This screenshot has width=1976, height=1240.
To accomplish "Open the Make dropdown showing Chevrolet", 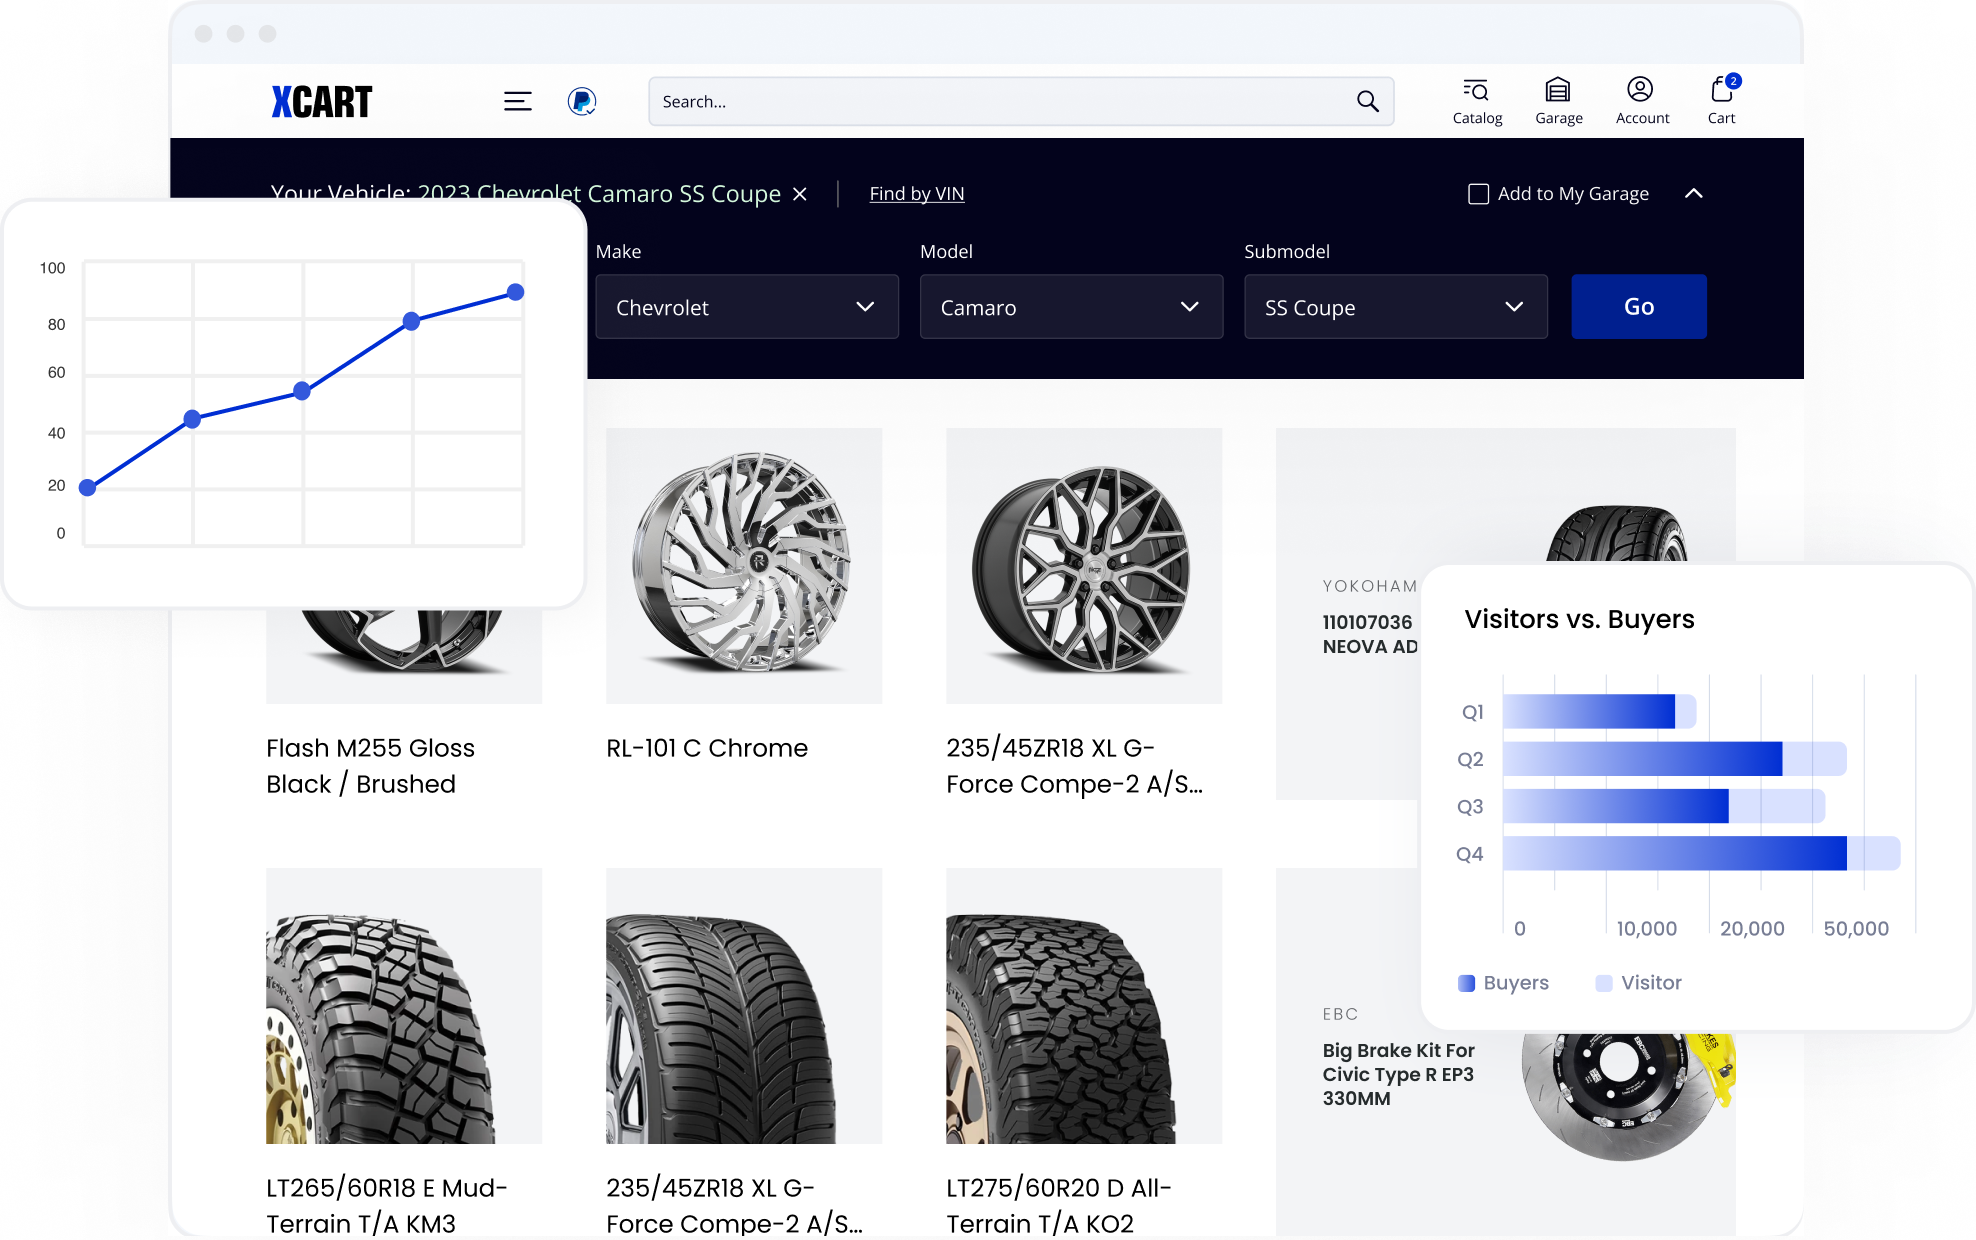I will (747, 307).
